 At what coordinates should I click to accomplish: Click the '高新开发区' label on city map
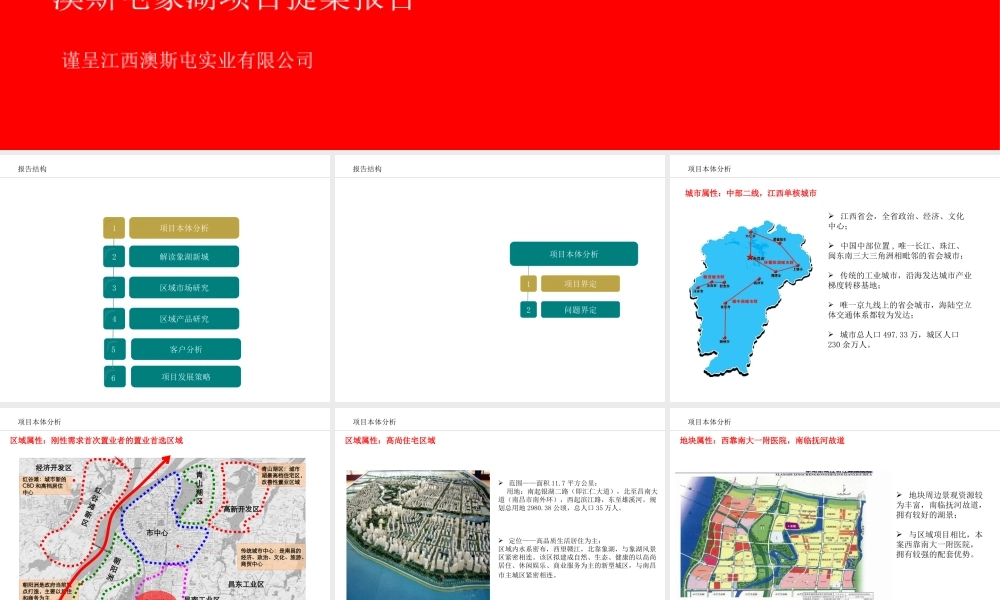tap(241, 508)
